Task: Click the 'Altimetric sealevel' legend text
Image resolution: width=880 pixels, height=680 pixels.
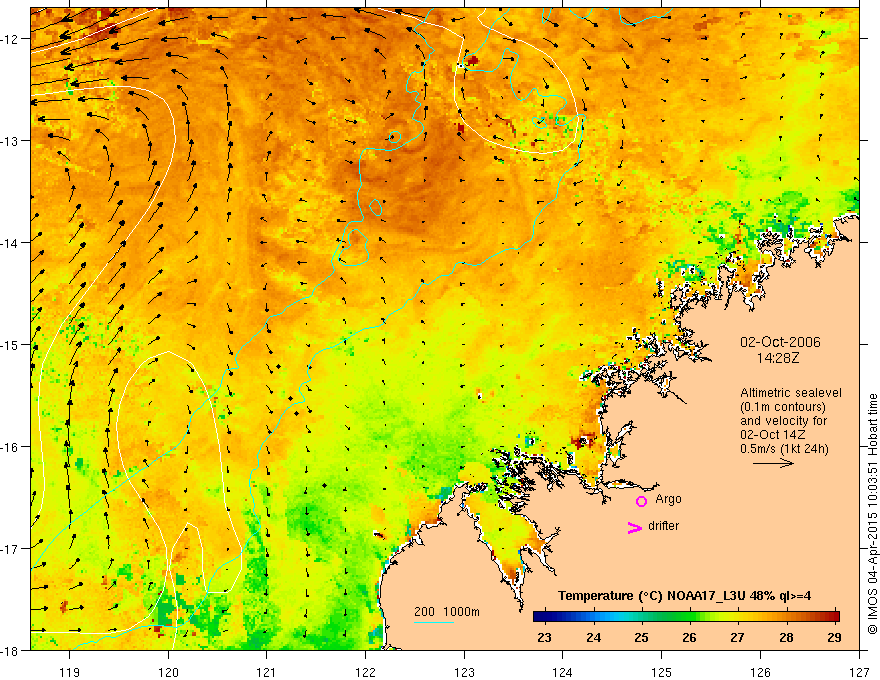Action: click(791, 393)
